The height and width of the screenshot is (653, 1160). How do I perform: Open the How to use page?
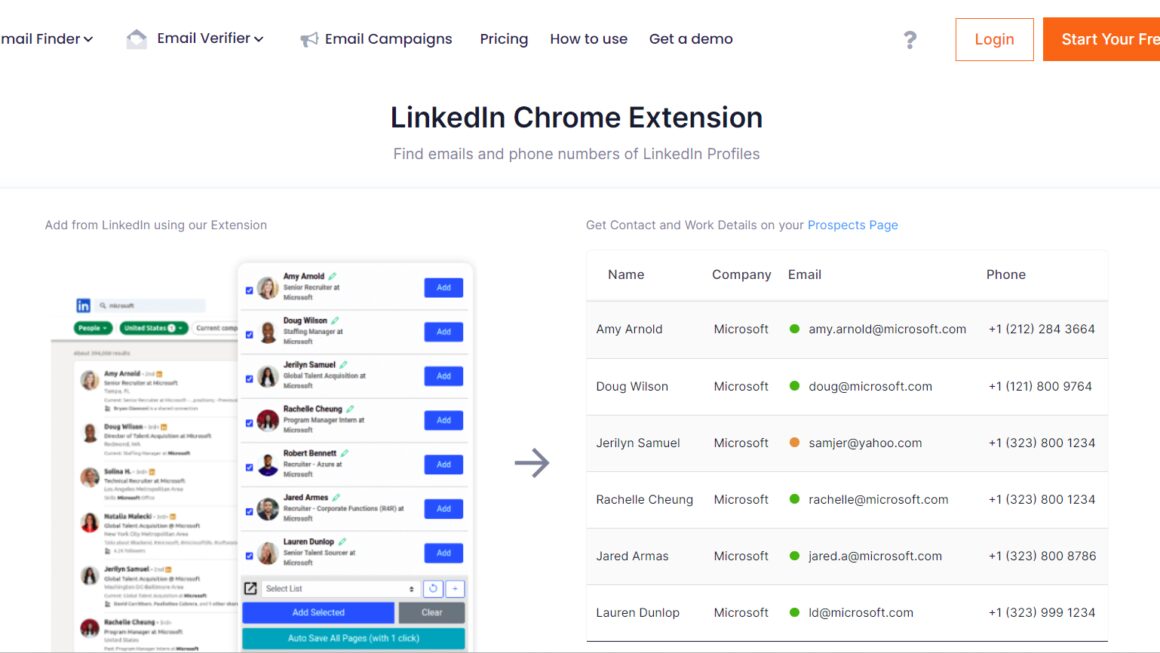click(x=588, y=39)
